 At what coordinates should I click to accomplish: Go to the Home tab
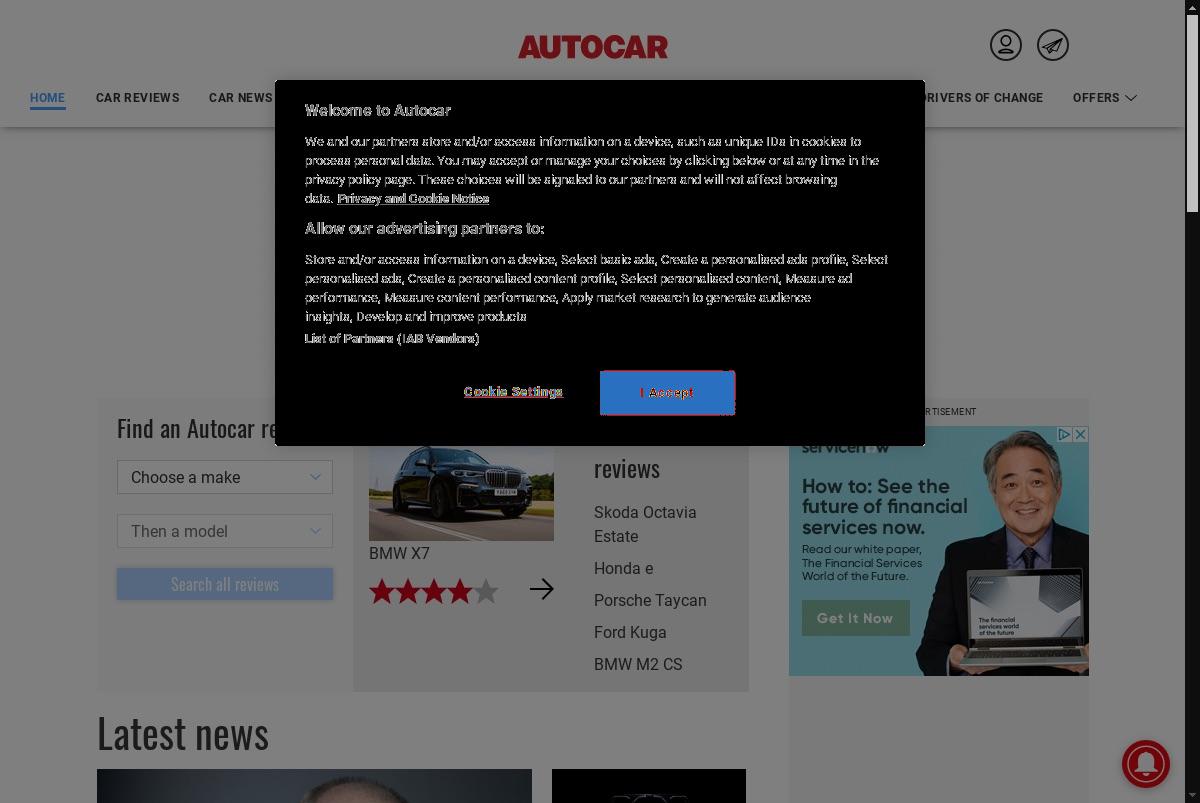tap(47, 98)
